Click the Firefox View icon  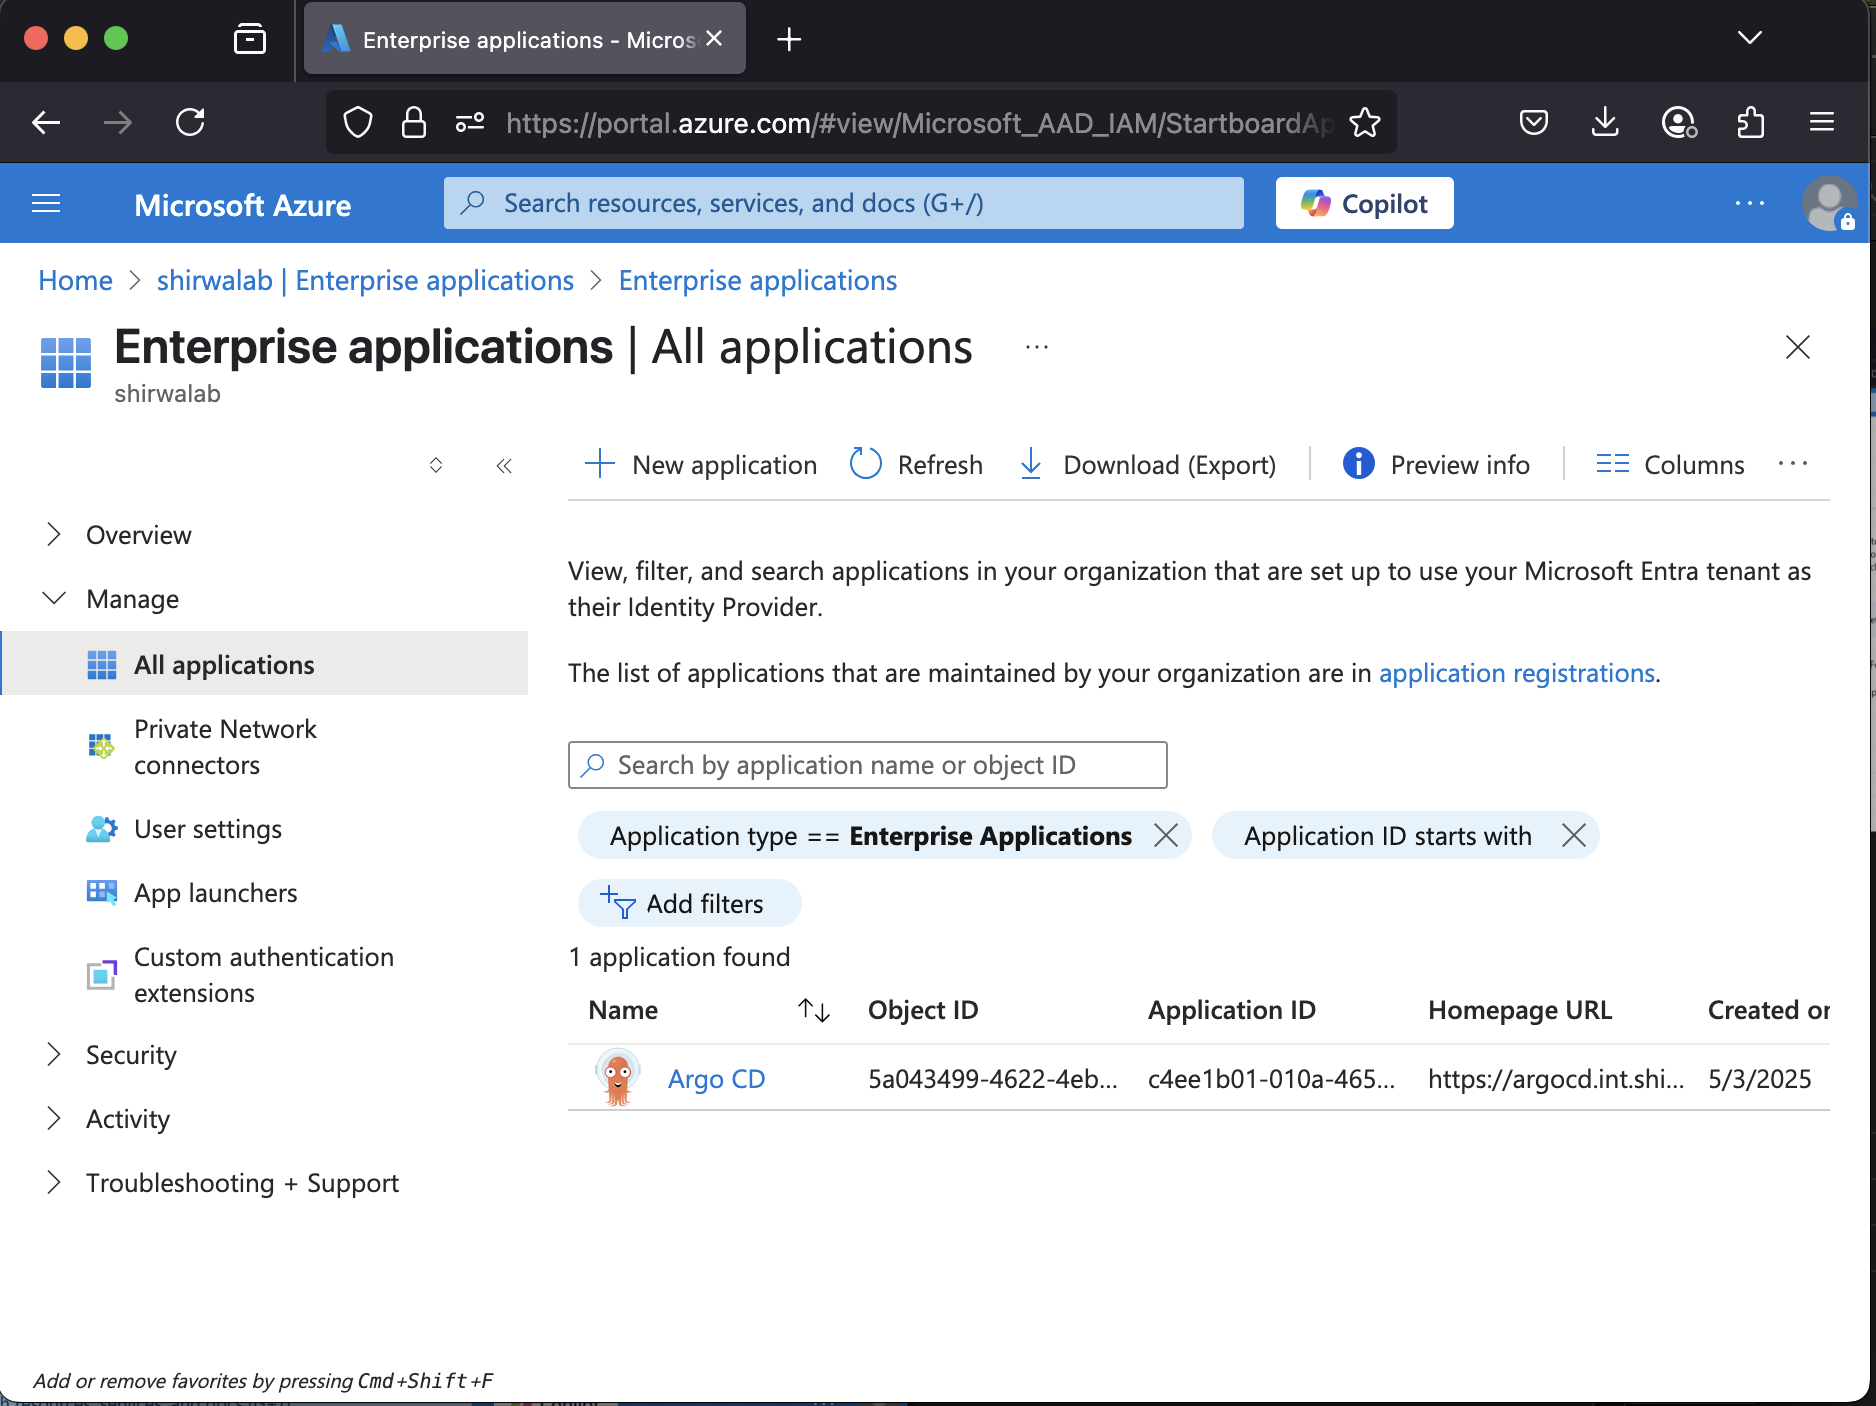click(250, 39)
